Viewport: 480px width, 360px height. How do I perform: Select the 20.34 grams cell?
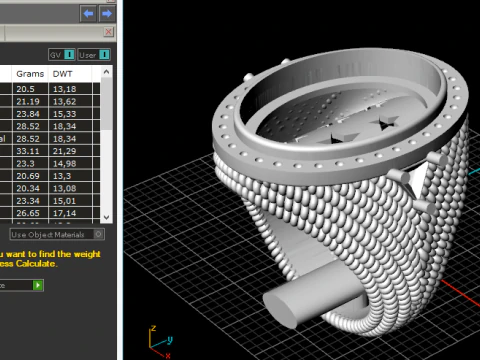[30, 188]
